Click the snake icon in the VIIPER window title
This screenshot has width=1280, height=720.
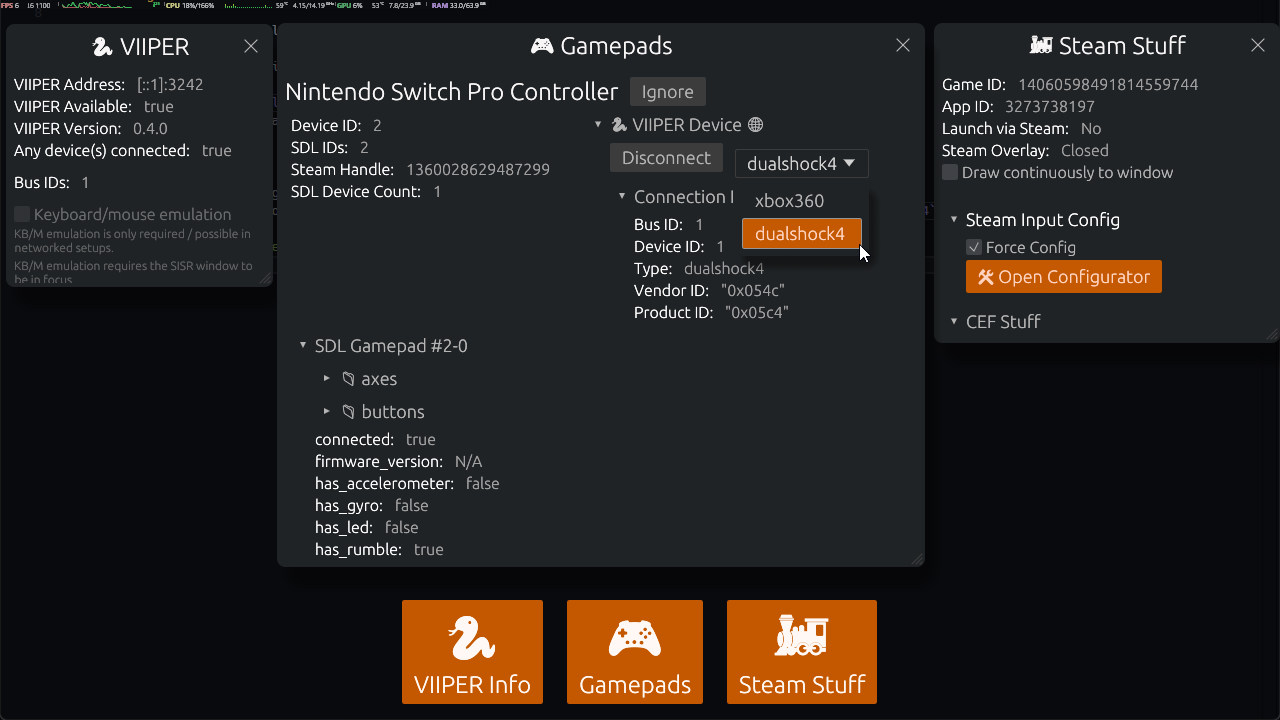tap(100, 46)
